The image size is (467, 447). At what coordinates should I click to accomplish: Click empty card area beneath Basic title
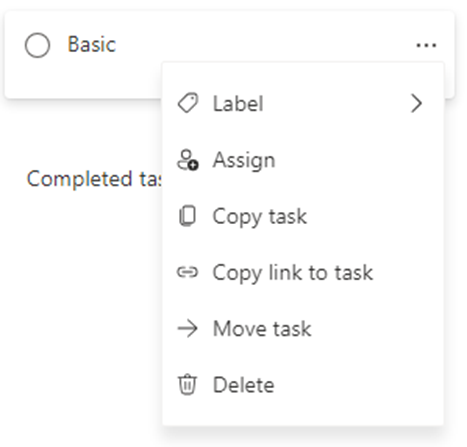pyautogui.click(x=83, y=78)
